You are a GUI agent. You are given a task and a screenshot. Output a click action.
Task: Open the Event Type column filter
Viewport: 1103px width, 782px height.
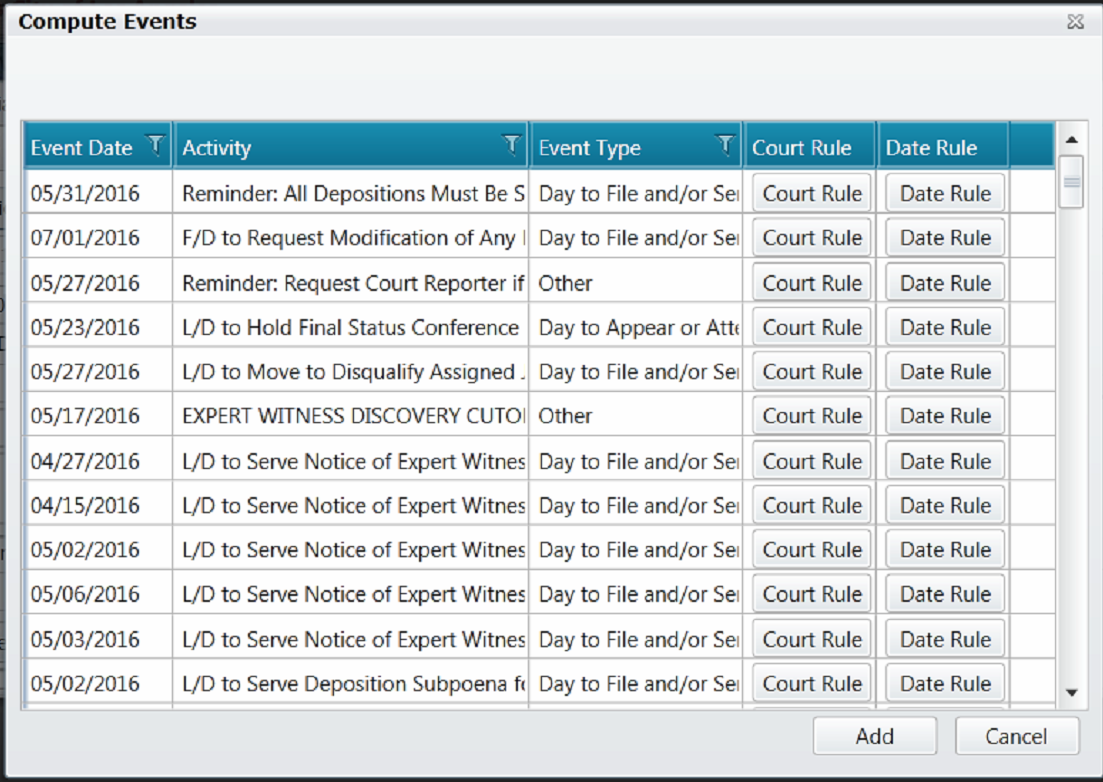pos(724,145)
